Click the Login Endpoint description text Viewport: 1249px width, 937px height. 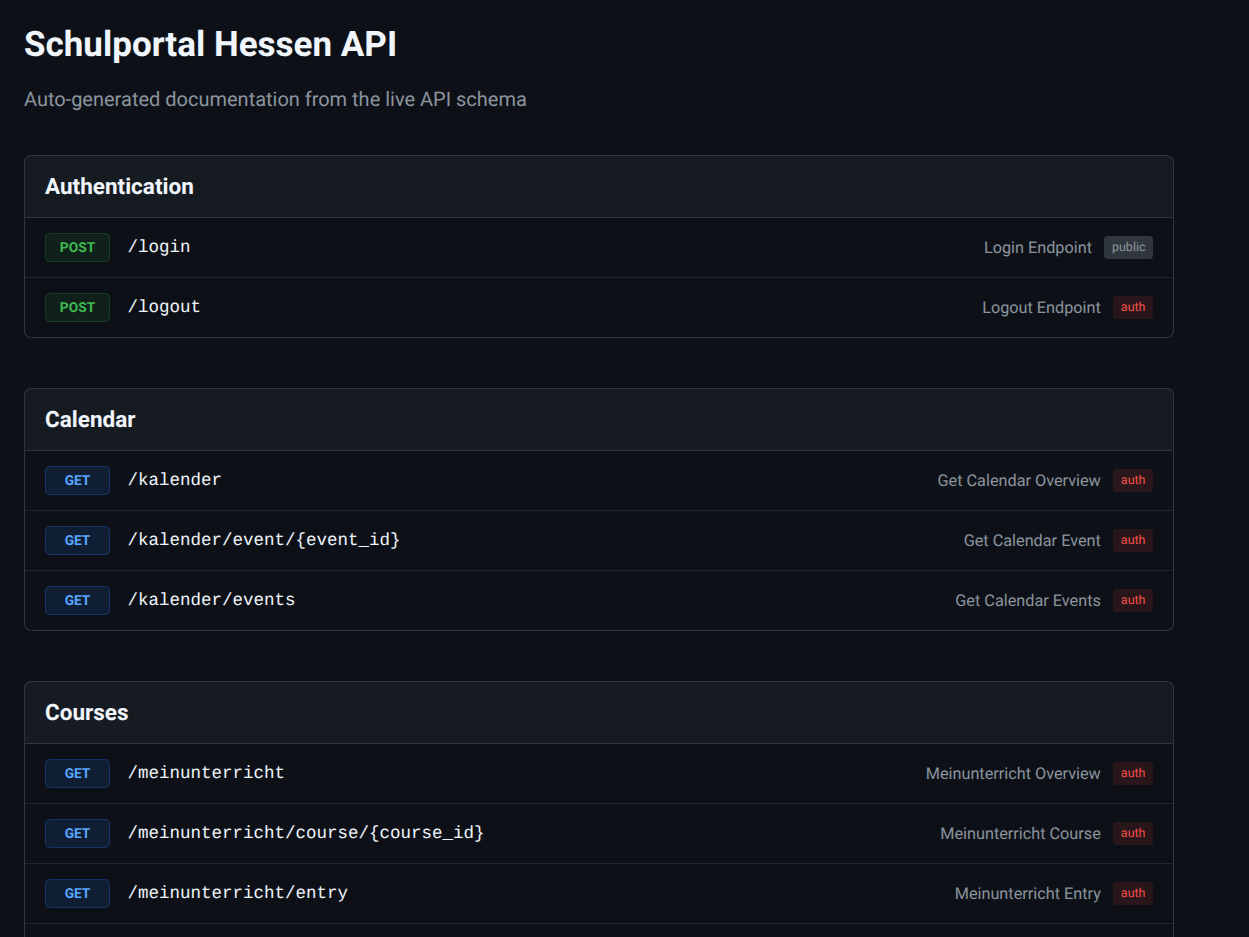tap(1038, 248)
